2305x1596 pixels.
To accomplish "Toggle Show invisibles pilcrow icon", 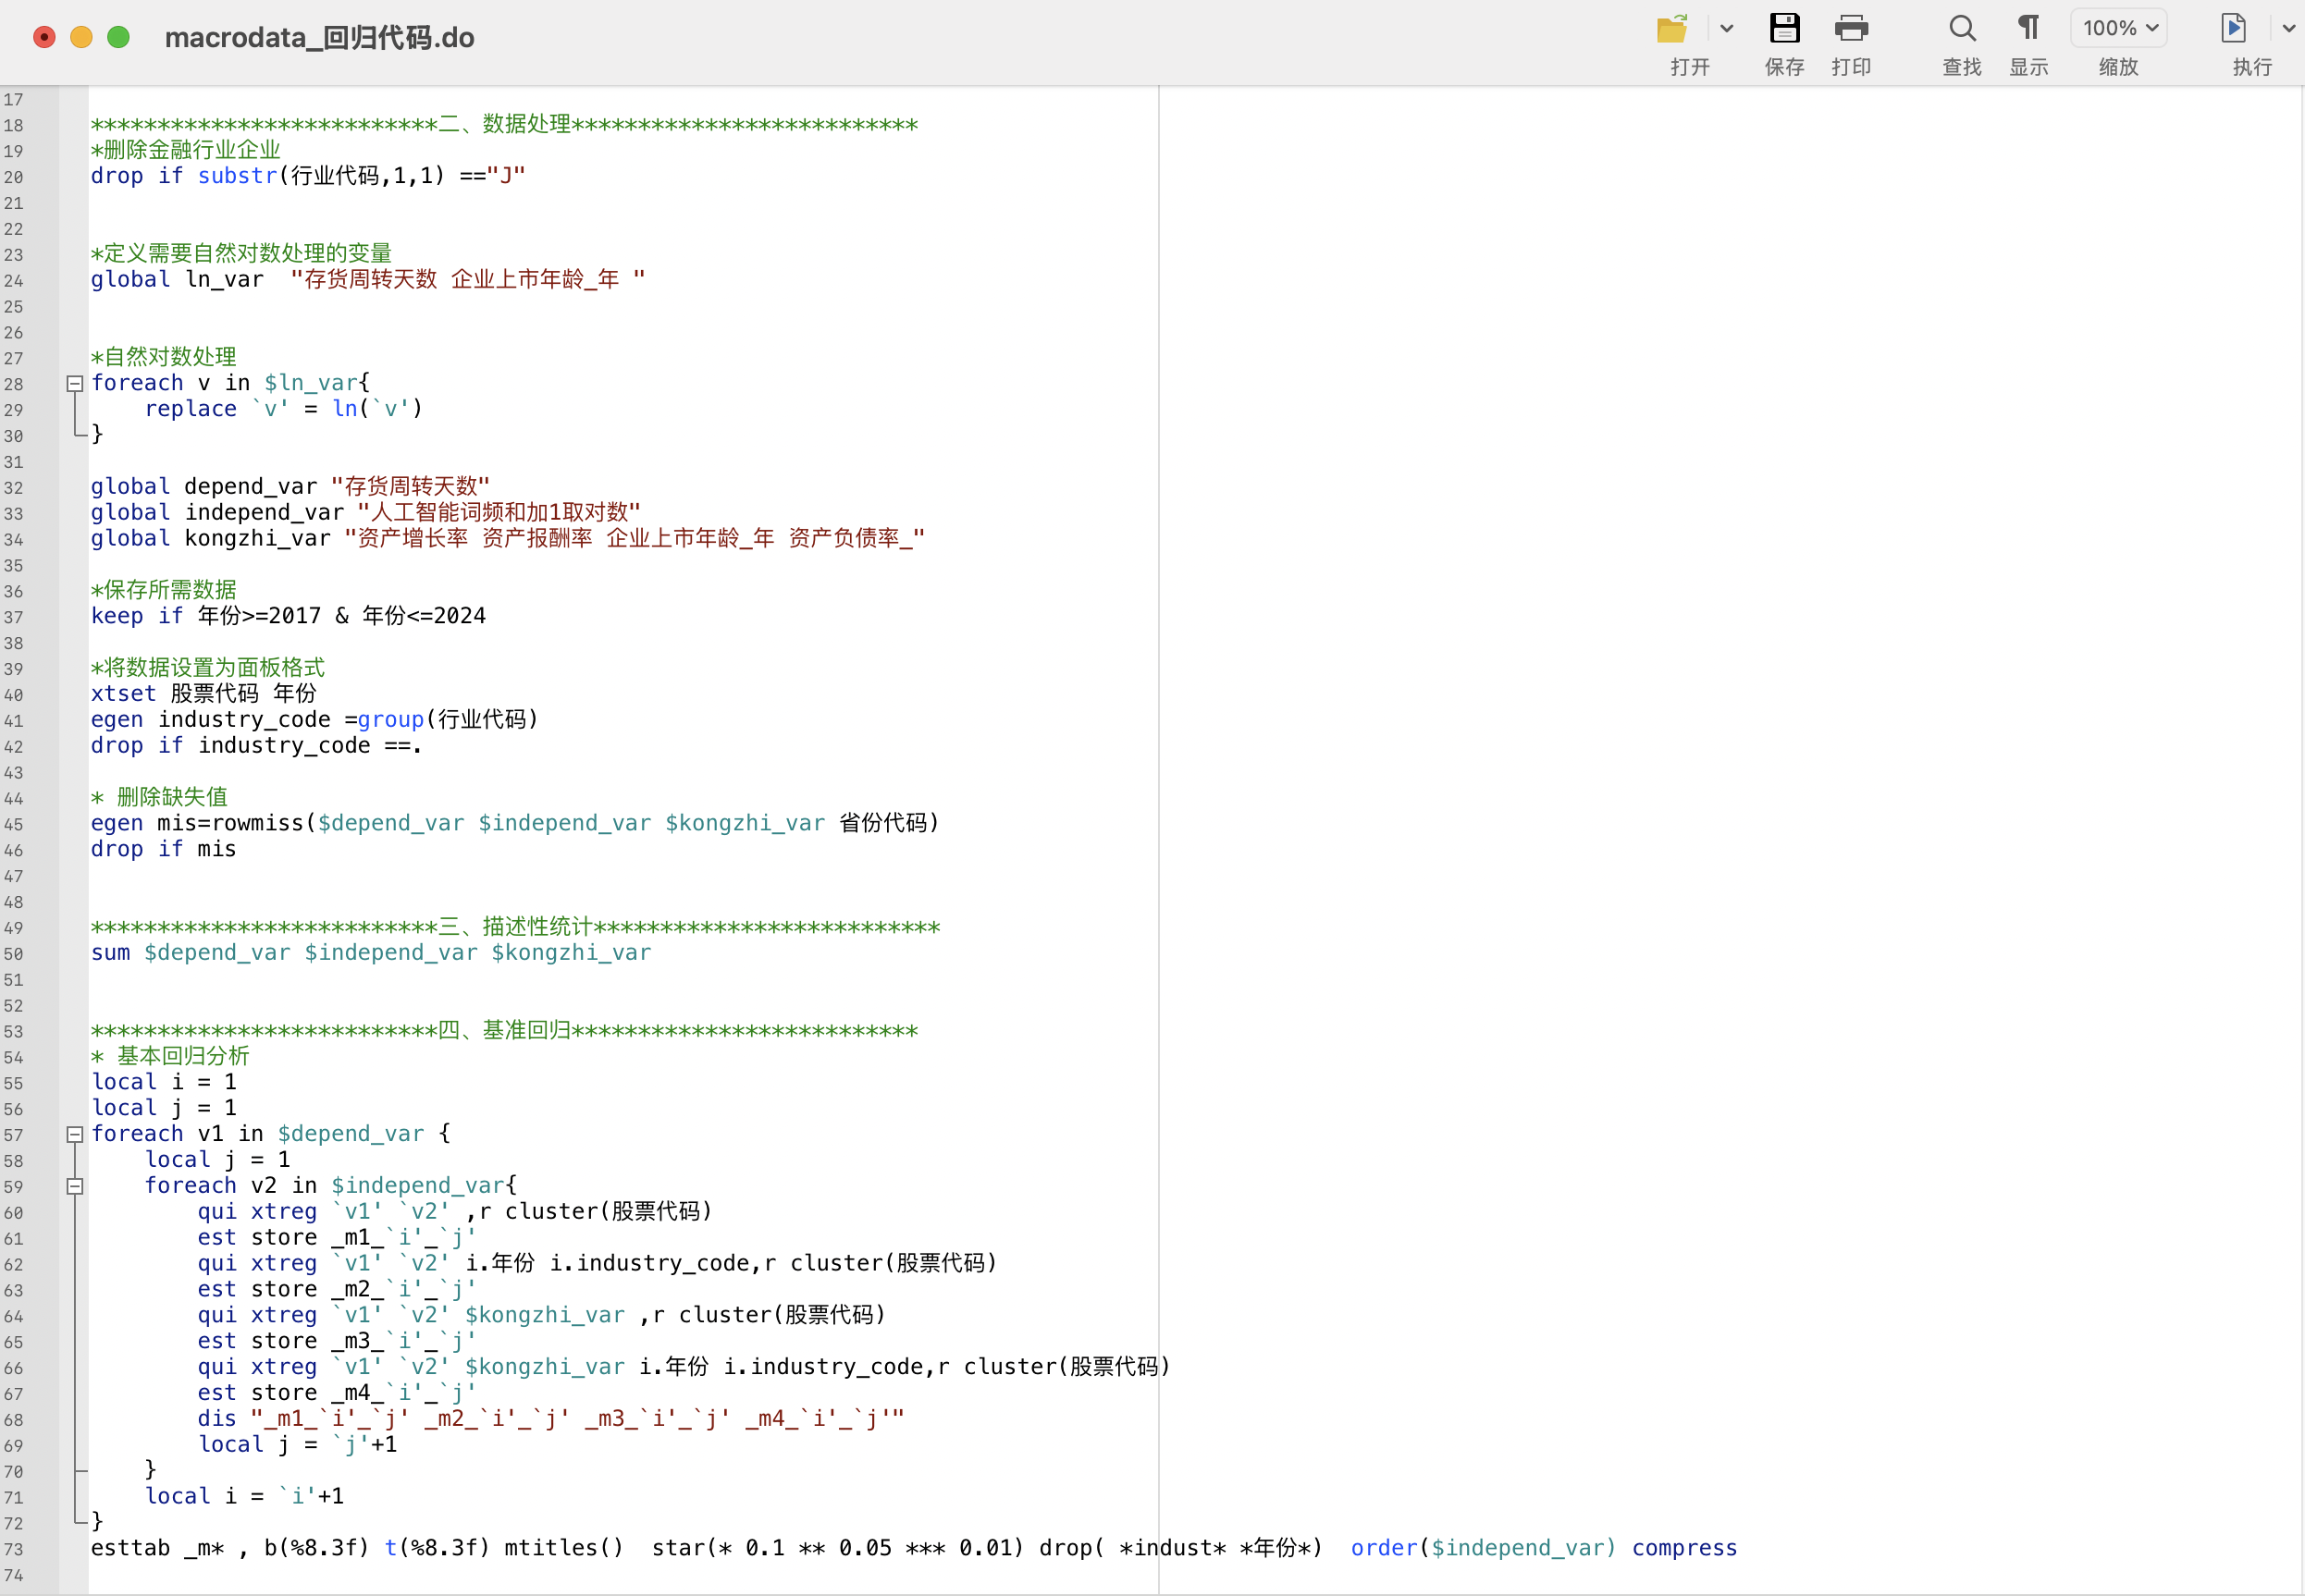I will click(2028, 29).
